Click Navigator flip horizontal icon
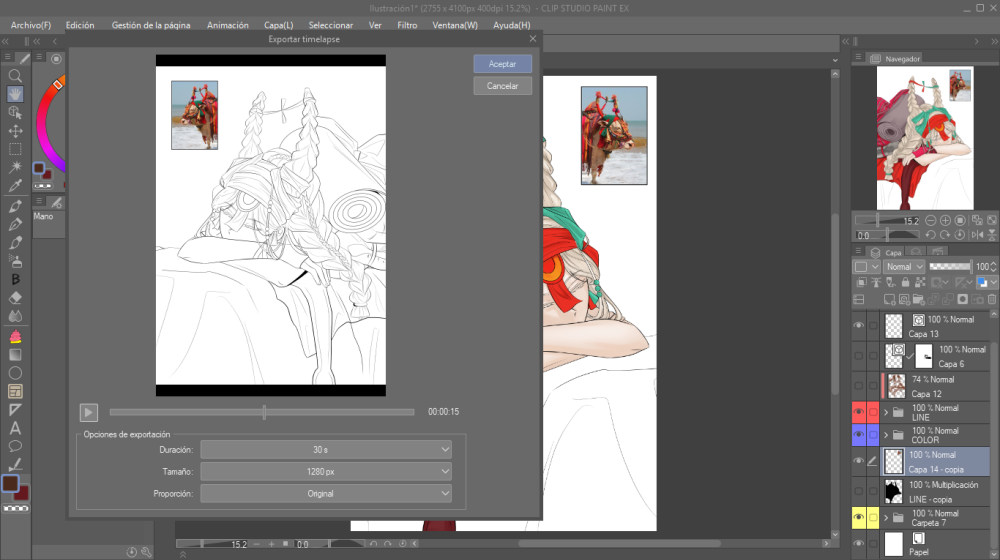This screenshot has width=1000, height=560. [977, 235]
